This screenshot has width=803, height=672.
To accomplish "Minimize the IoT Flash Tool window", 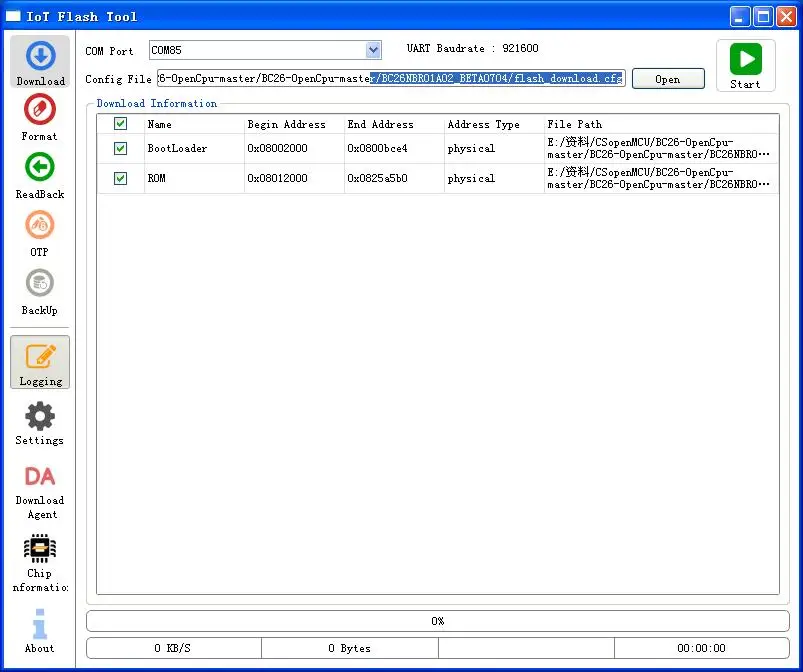I will pos(740,16).
